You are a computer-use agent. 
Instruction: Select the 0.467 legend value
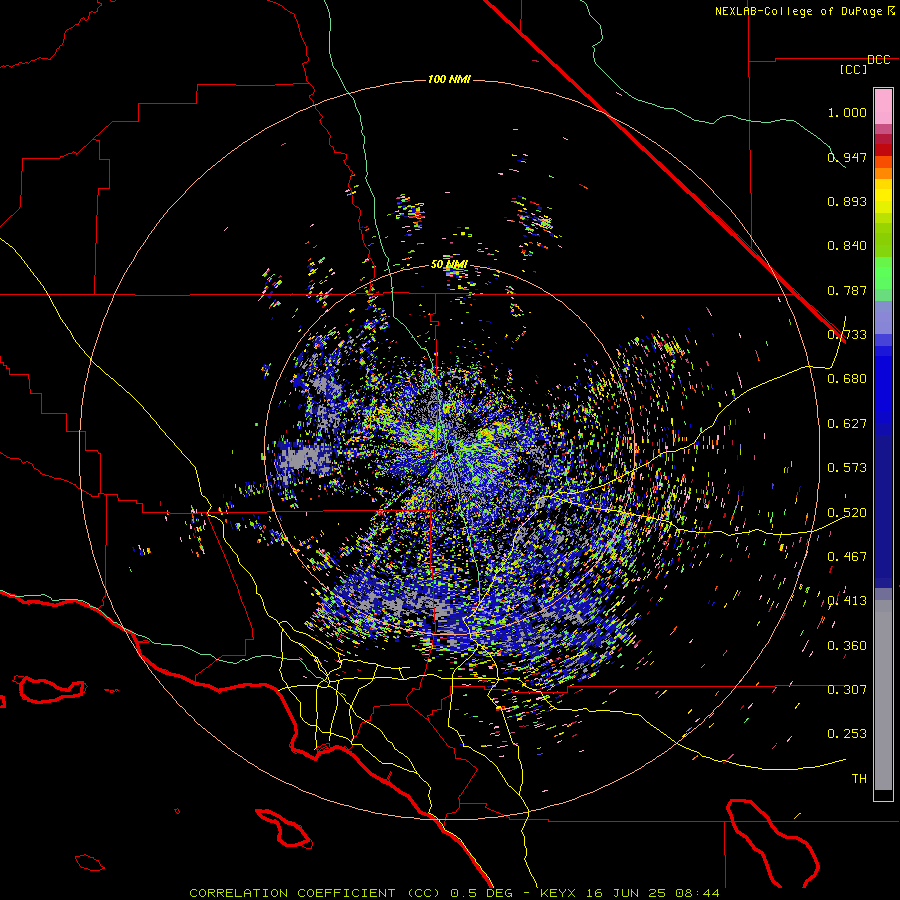[847, 557]
